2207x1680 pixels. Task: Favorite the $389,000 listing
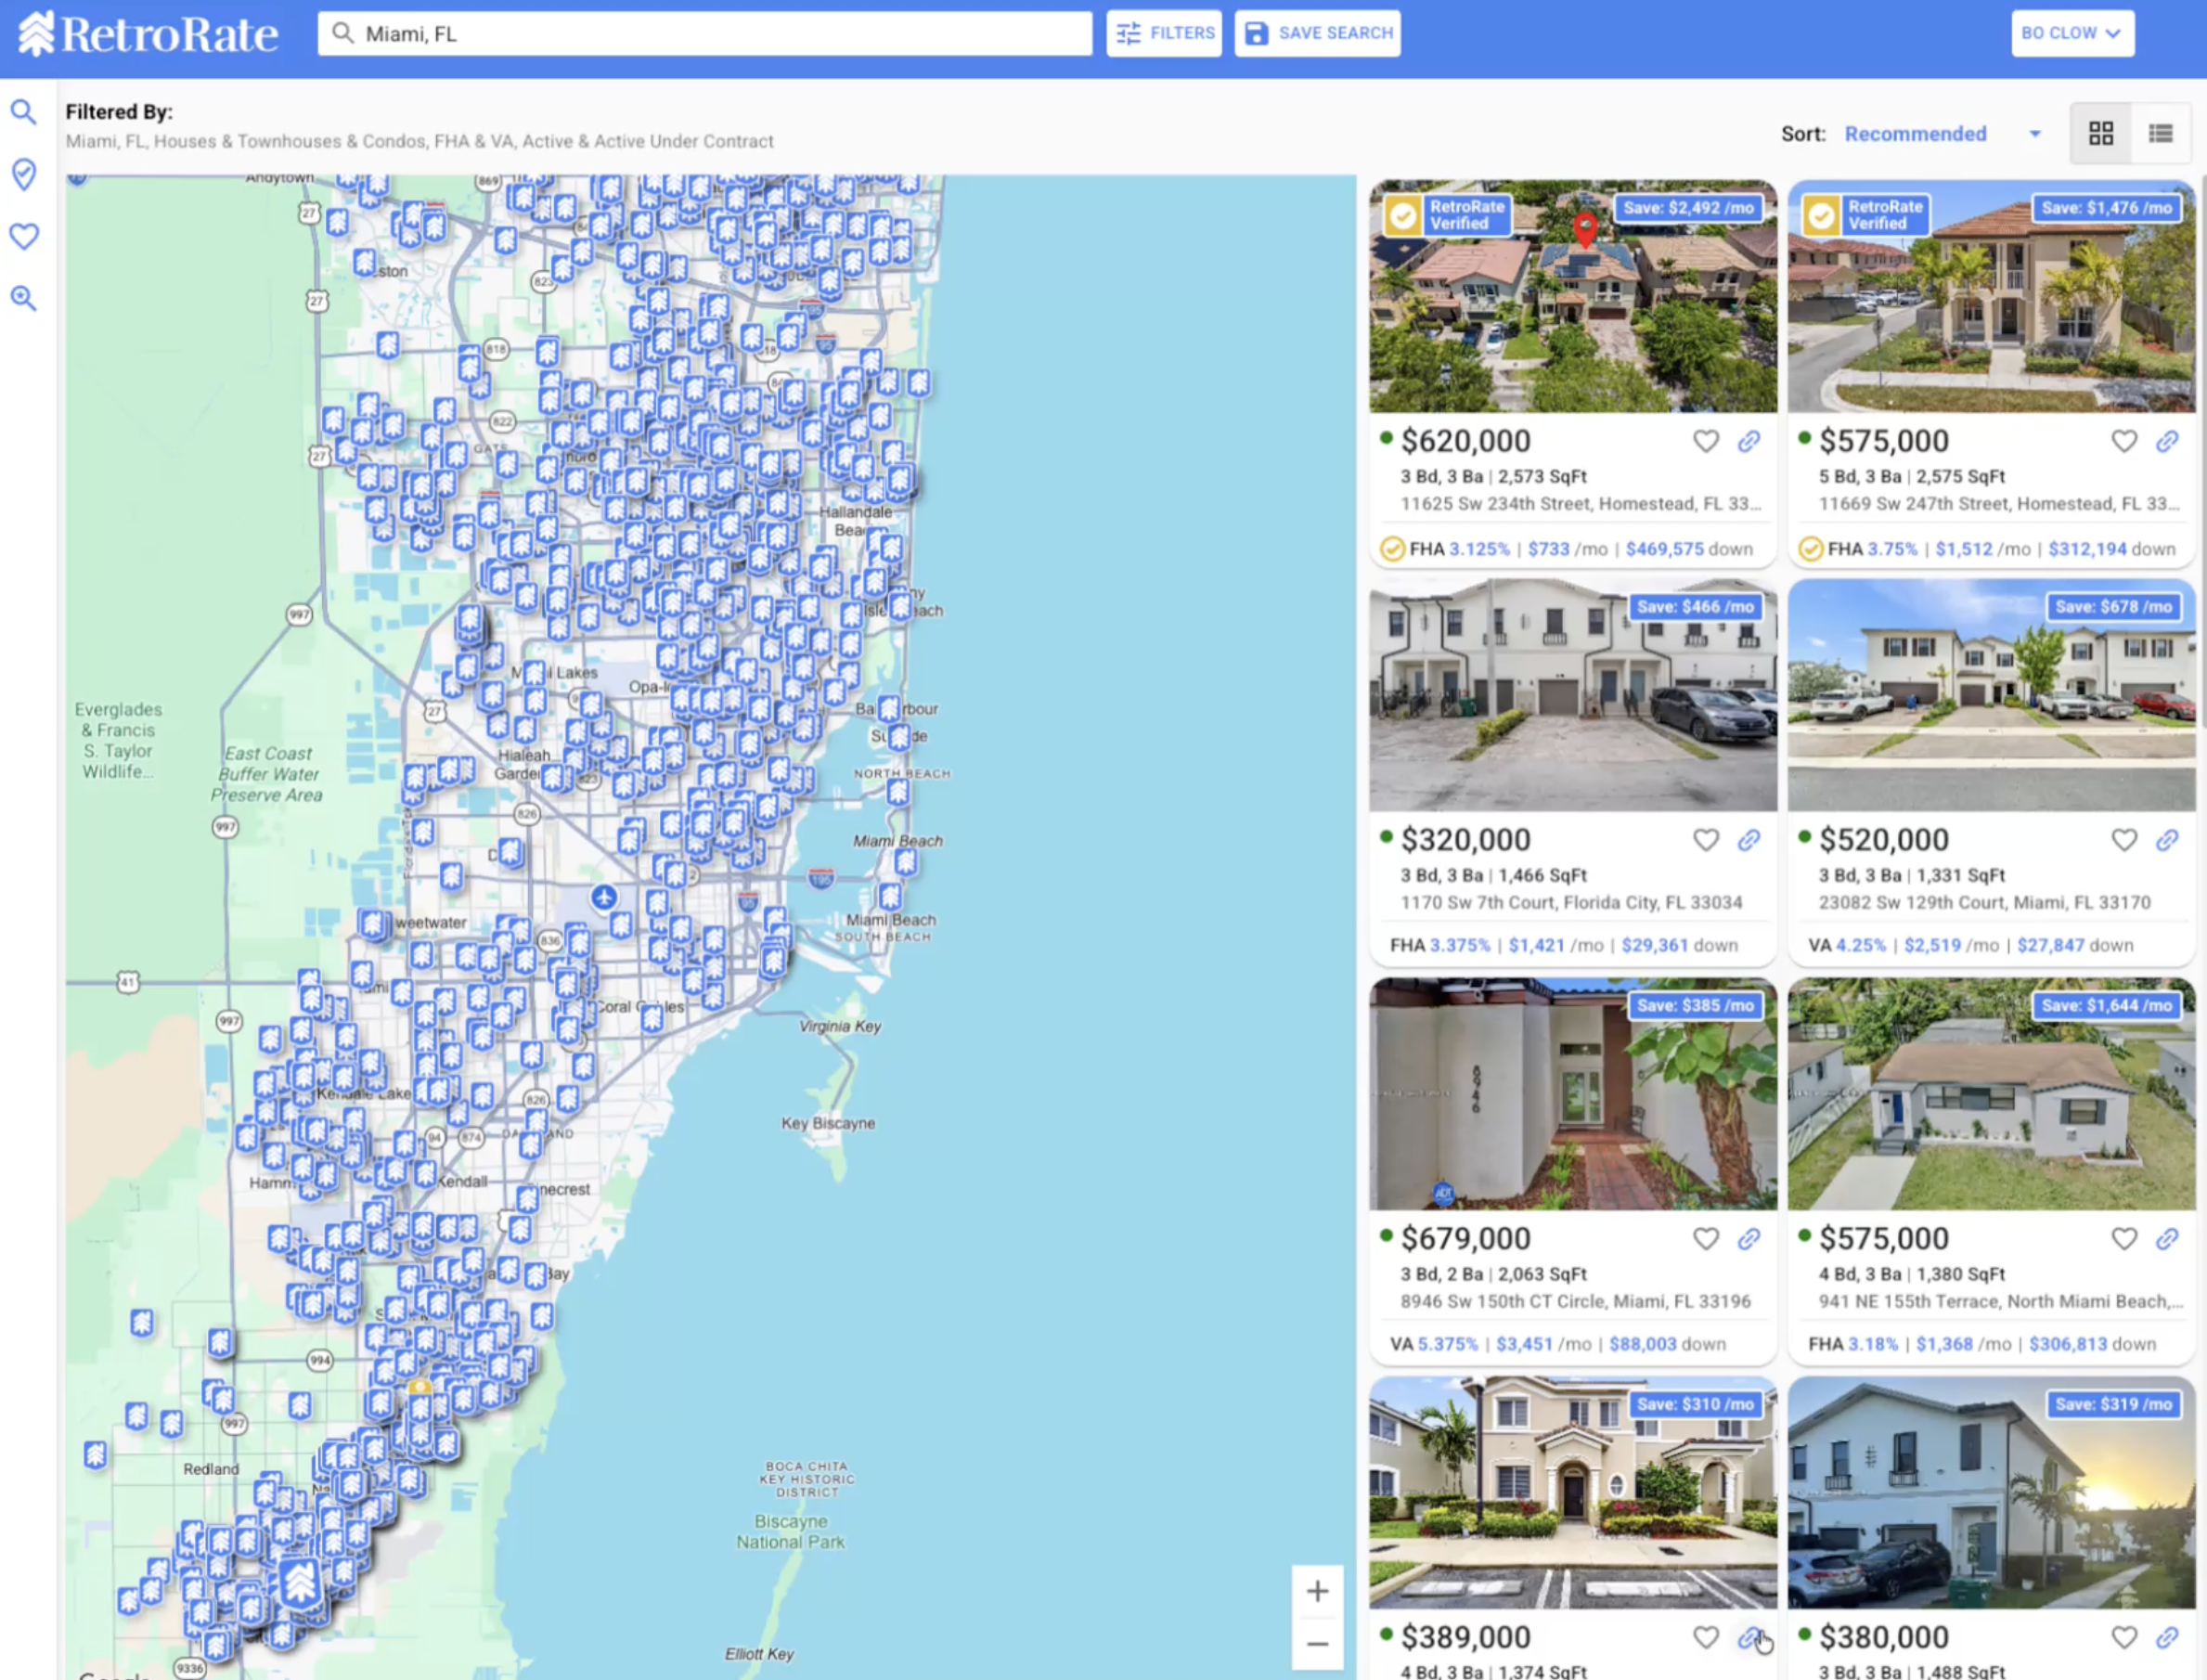(1706, 1637)
